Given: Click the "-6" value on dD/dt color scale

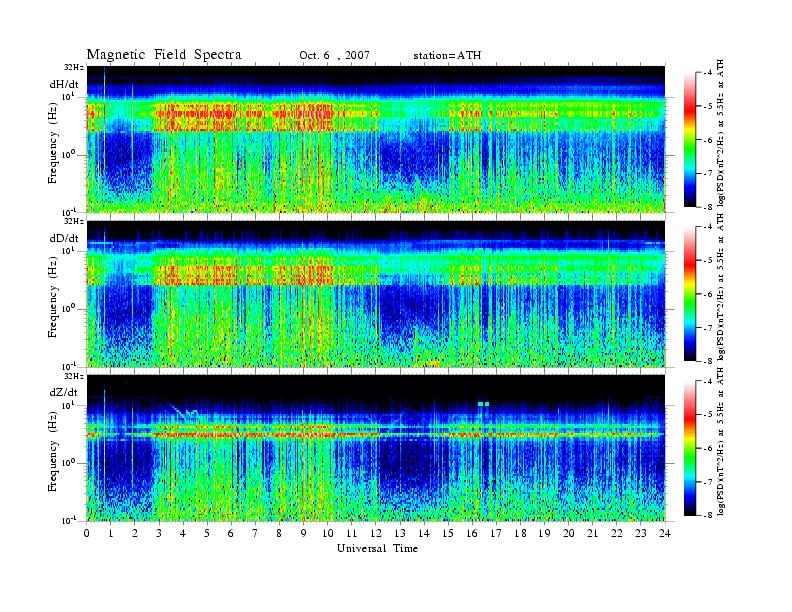Looking at the screenshot, I should pos(709,294).
